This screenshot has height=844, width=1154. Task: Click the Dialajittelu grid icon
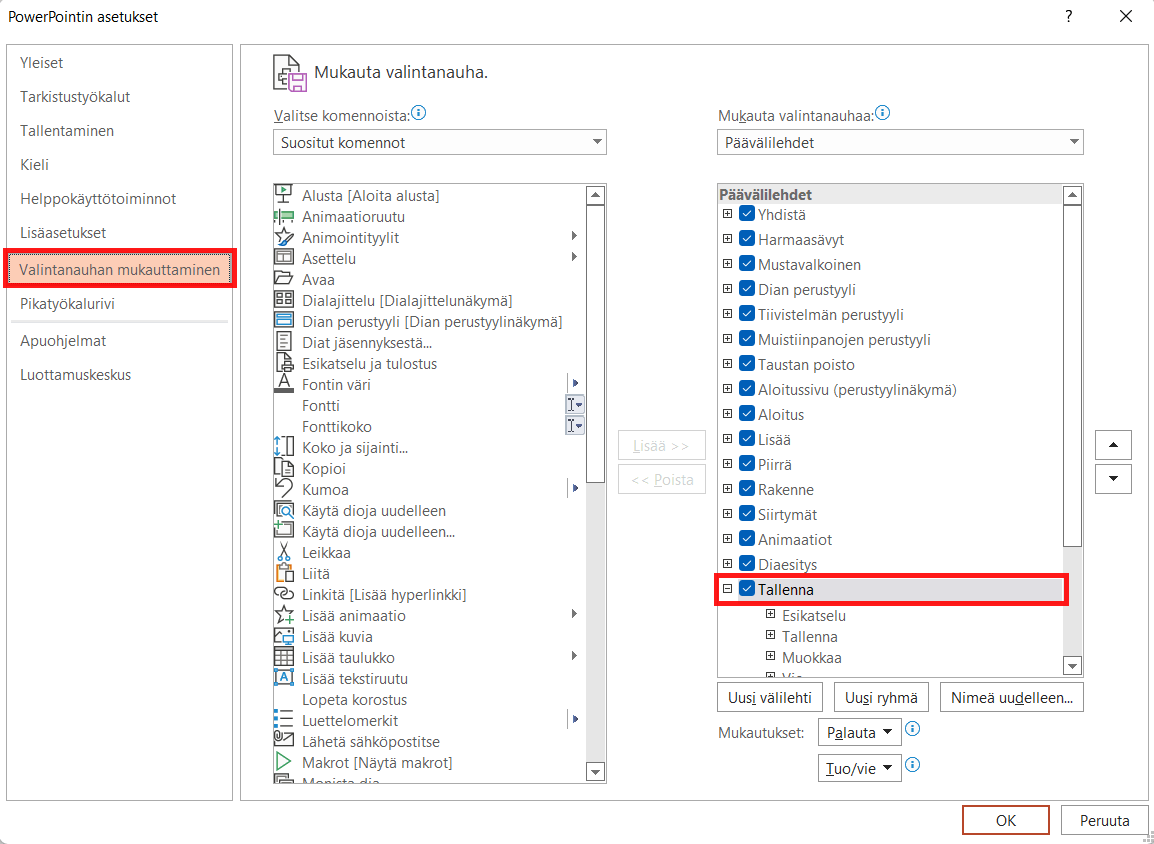tap(284, 299)
